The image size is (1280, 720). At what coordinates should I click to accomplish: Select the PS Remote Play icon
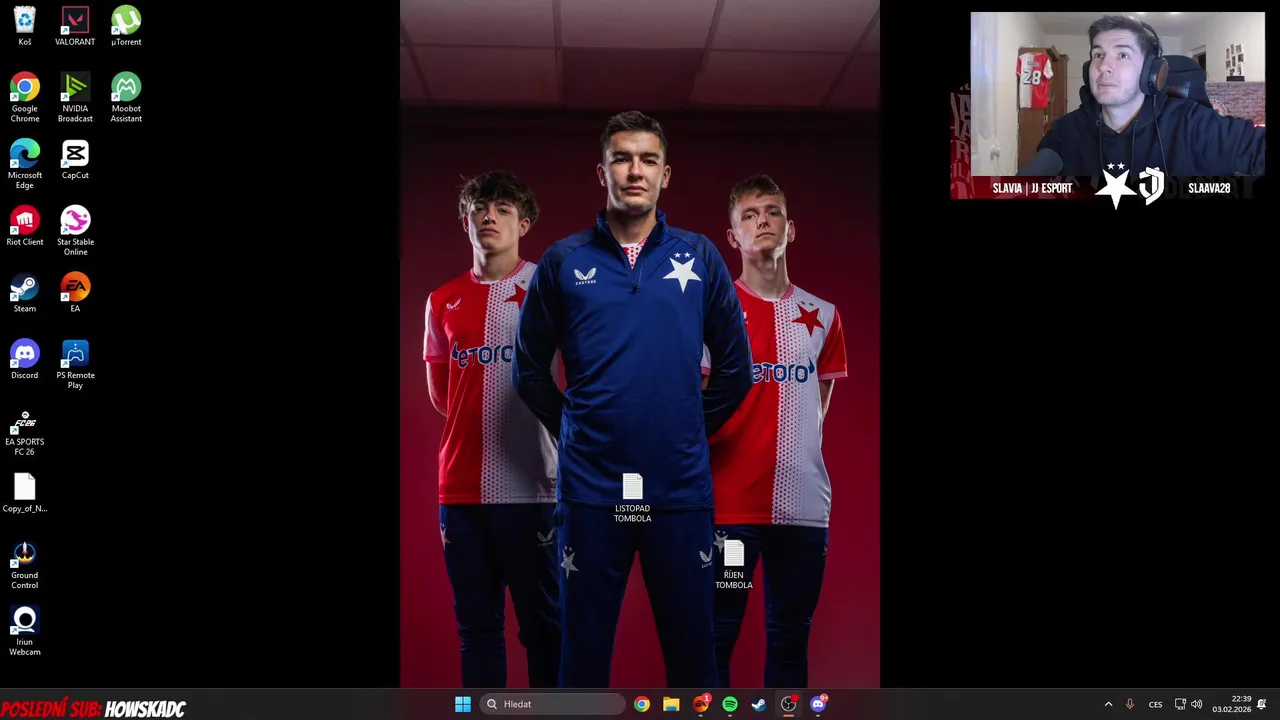(75, 365)
